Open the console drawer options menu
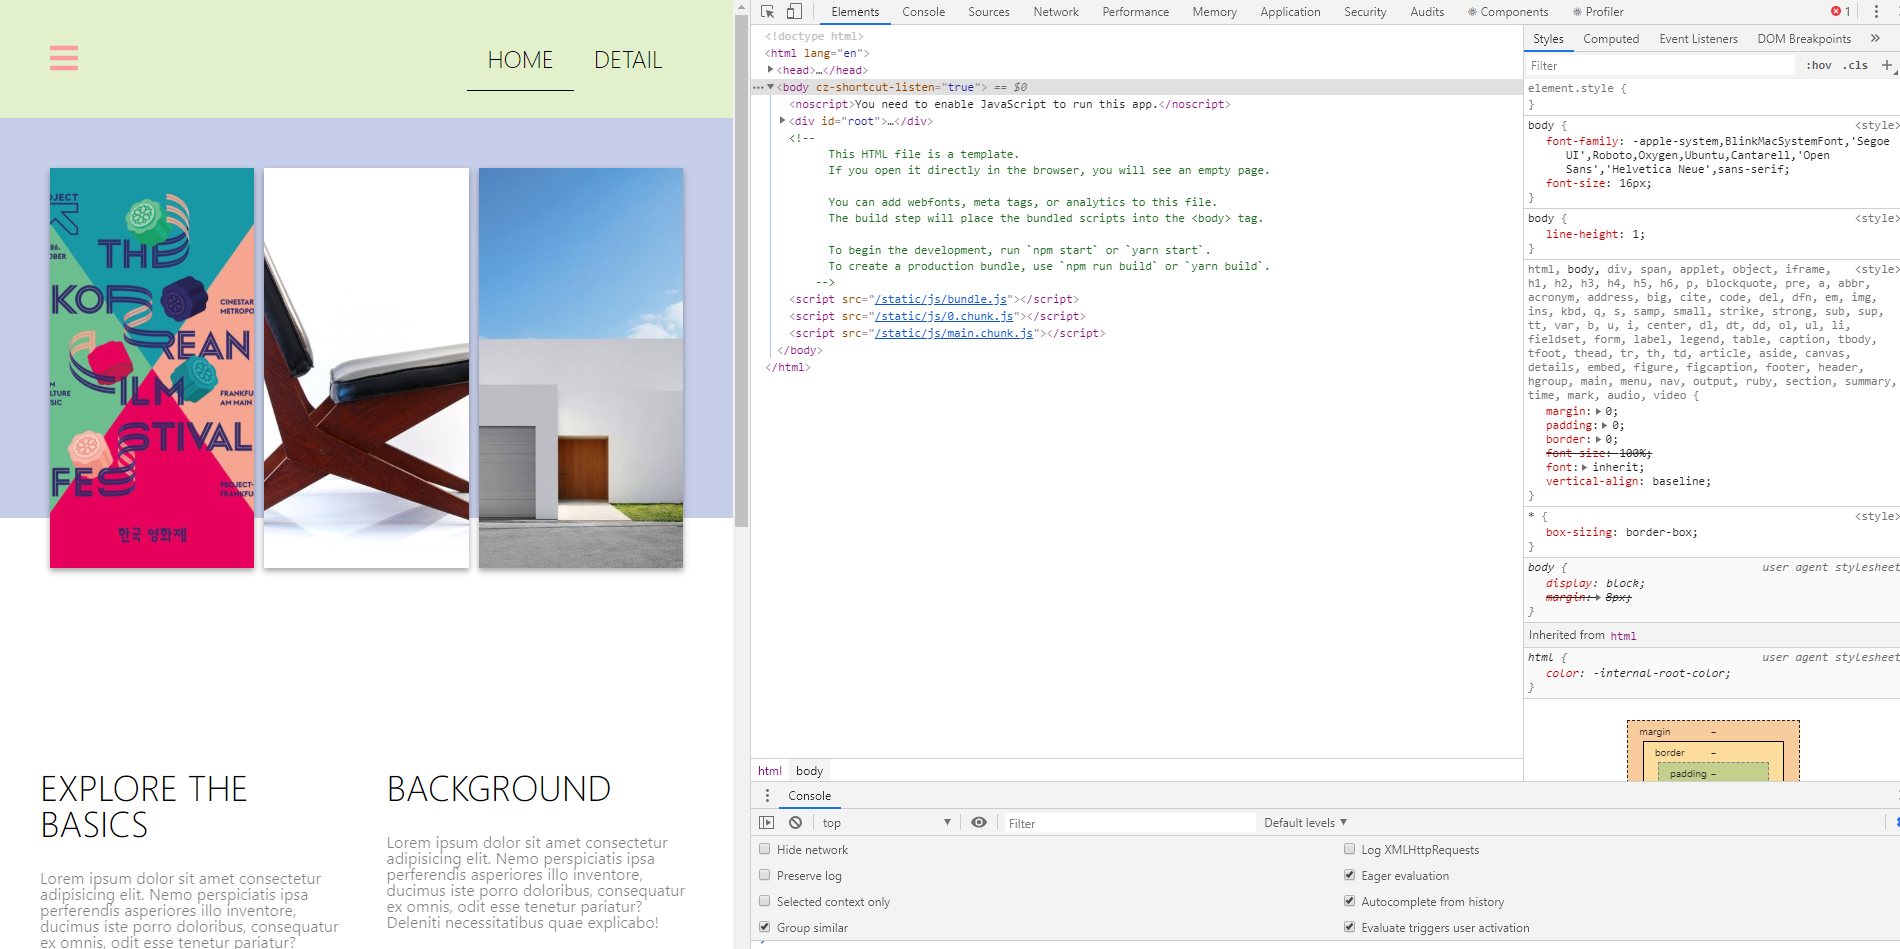The image size is (1900, 949). (767, 796)
